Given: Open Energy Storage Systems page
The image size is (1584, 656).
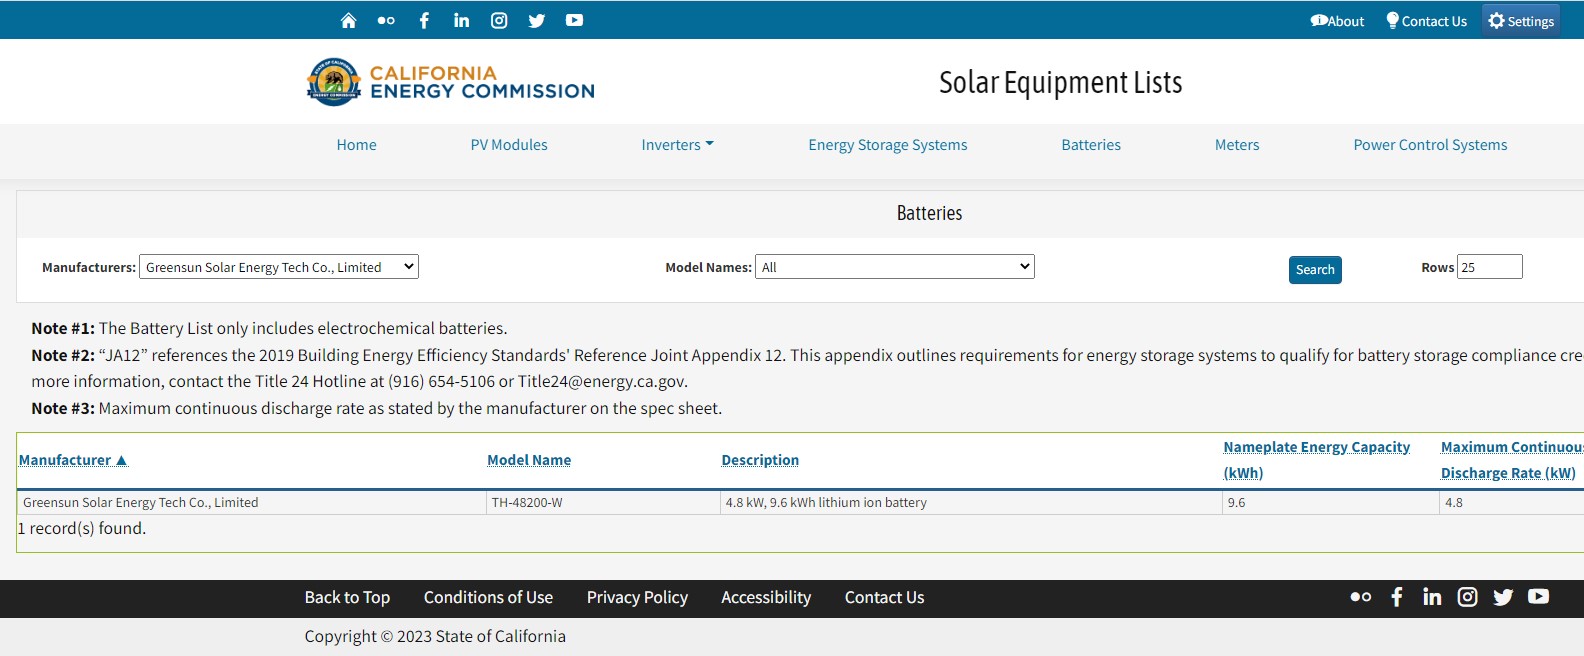Looking at the screenshot, I should pos(887,145).
